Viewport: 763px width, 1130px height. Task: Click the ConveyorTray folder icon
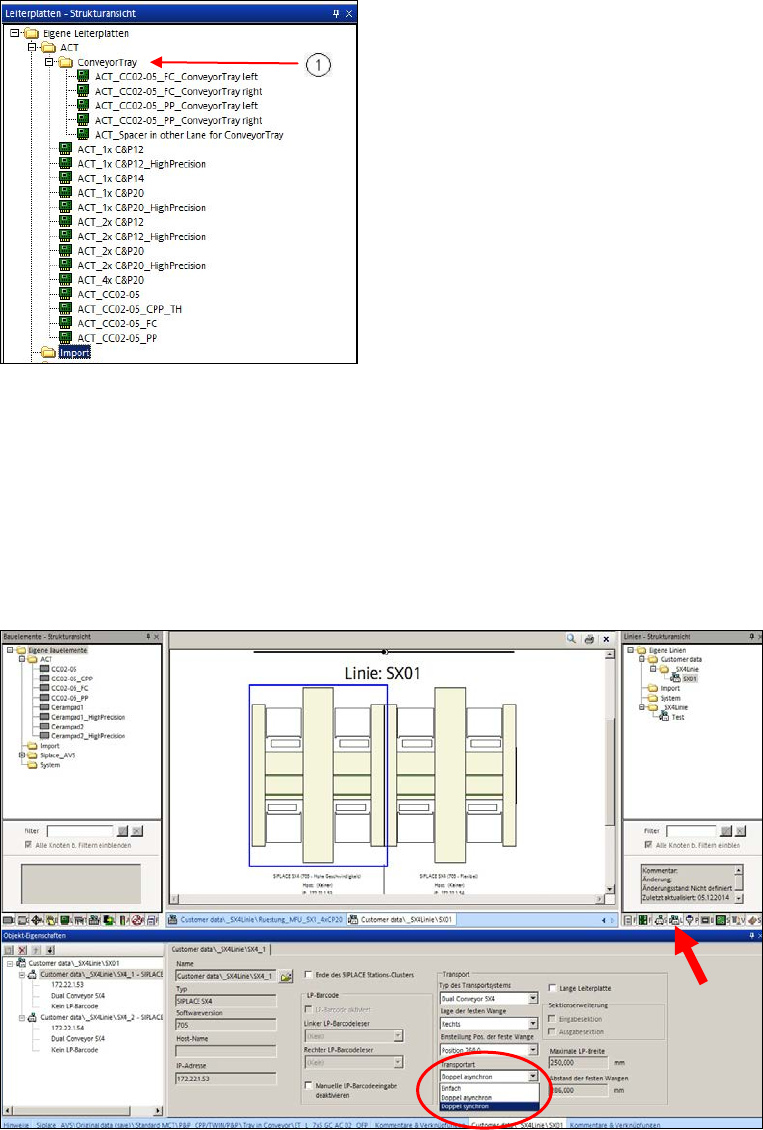[x=67, y=62]
